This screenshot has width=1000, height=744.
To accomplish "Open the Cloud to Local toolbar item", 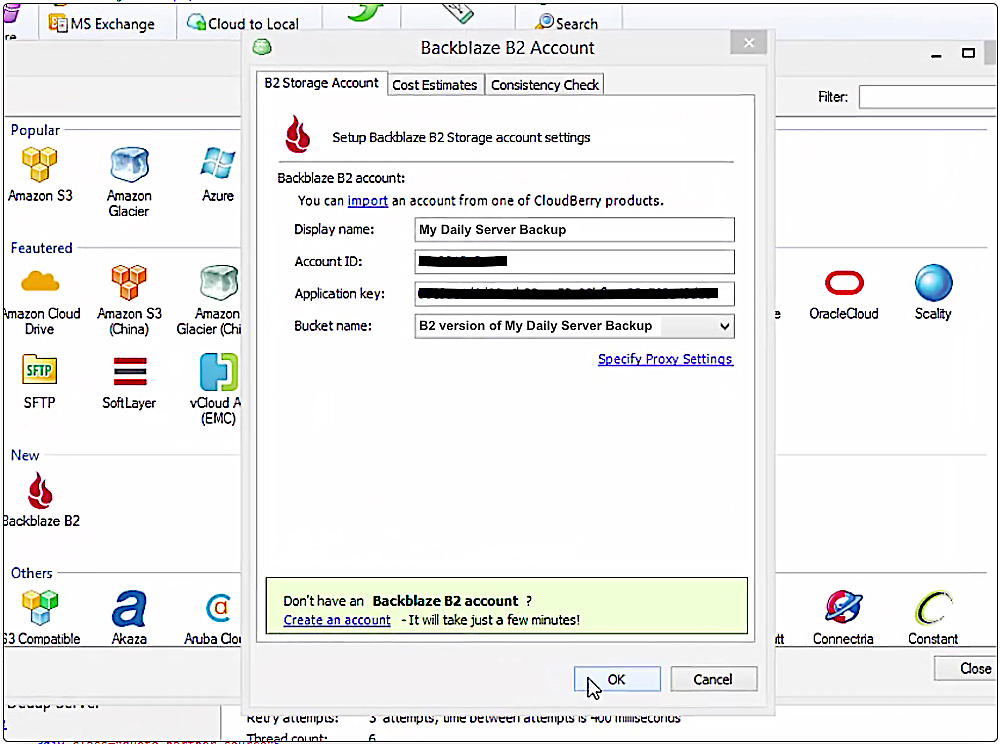I will click(242, 24).
